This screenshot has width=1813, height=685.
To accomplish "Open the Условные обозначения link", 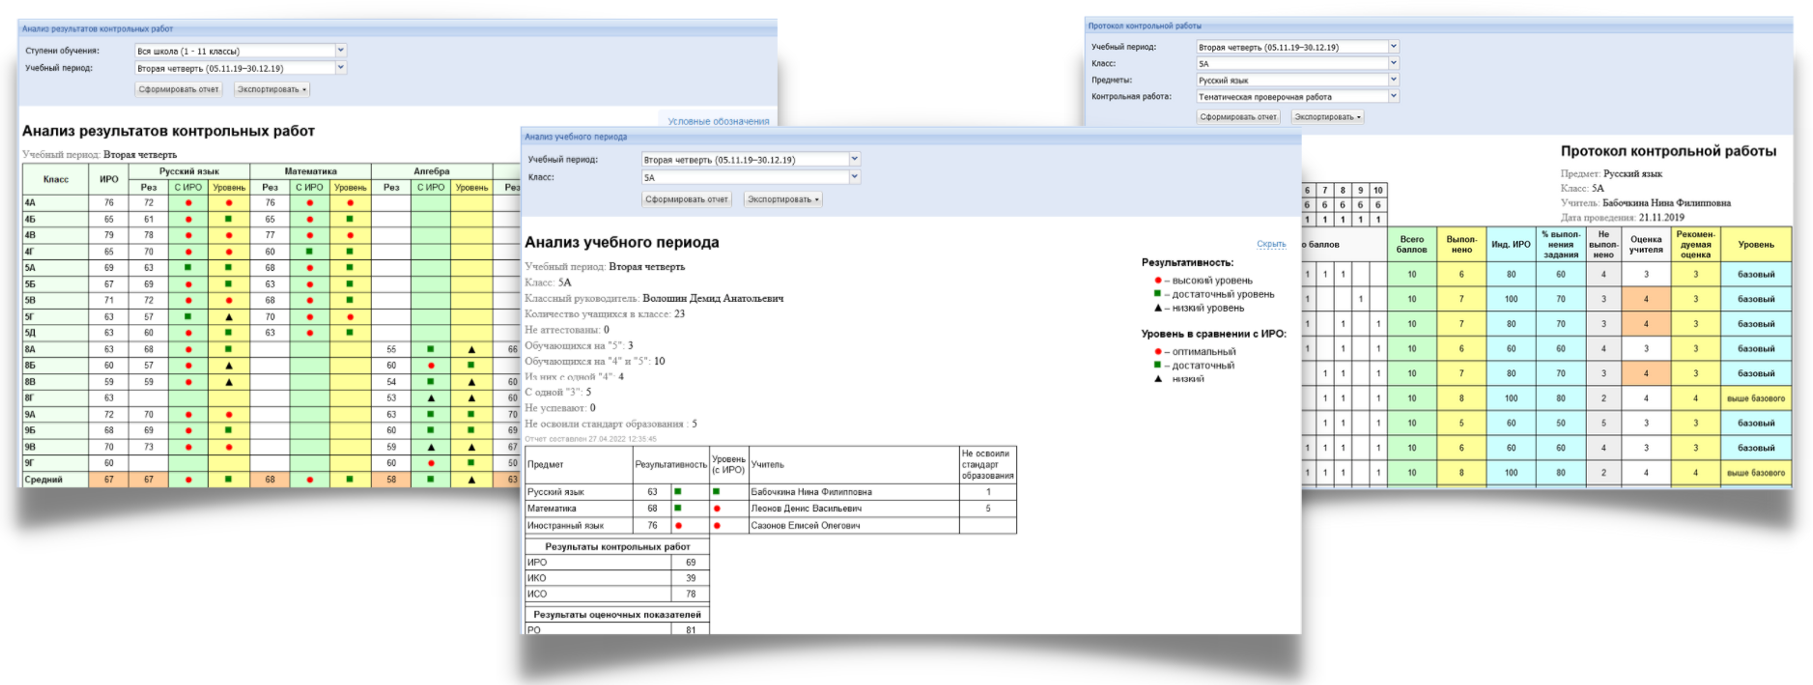I will coord(718,121).
